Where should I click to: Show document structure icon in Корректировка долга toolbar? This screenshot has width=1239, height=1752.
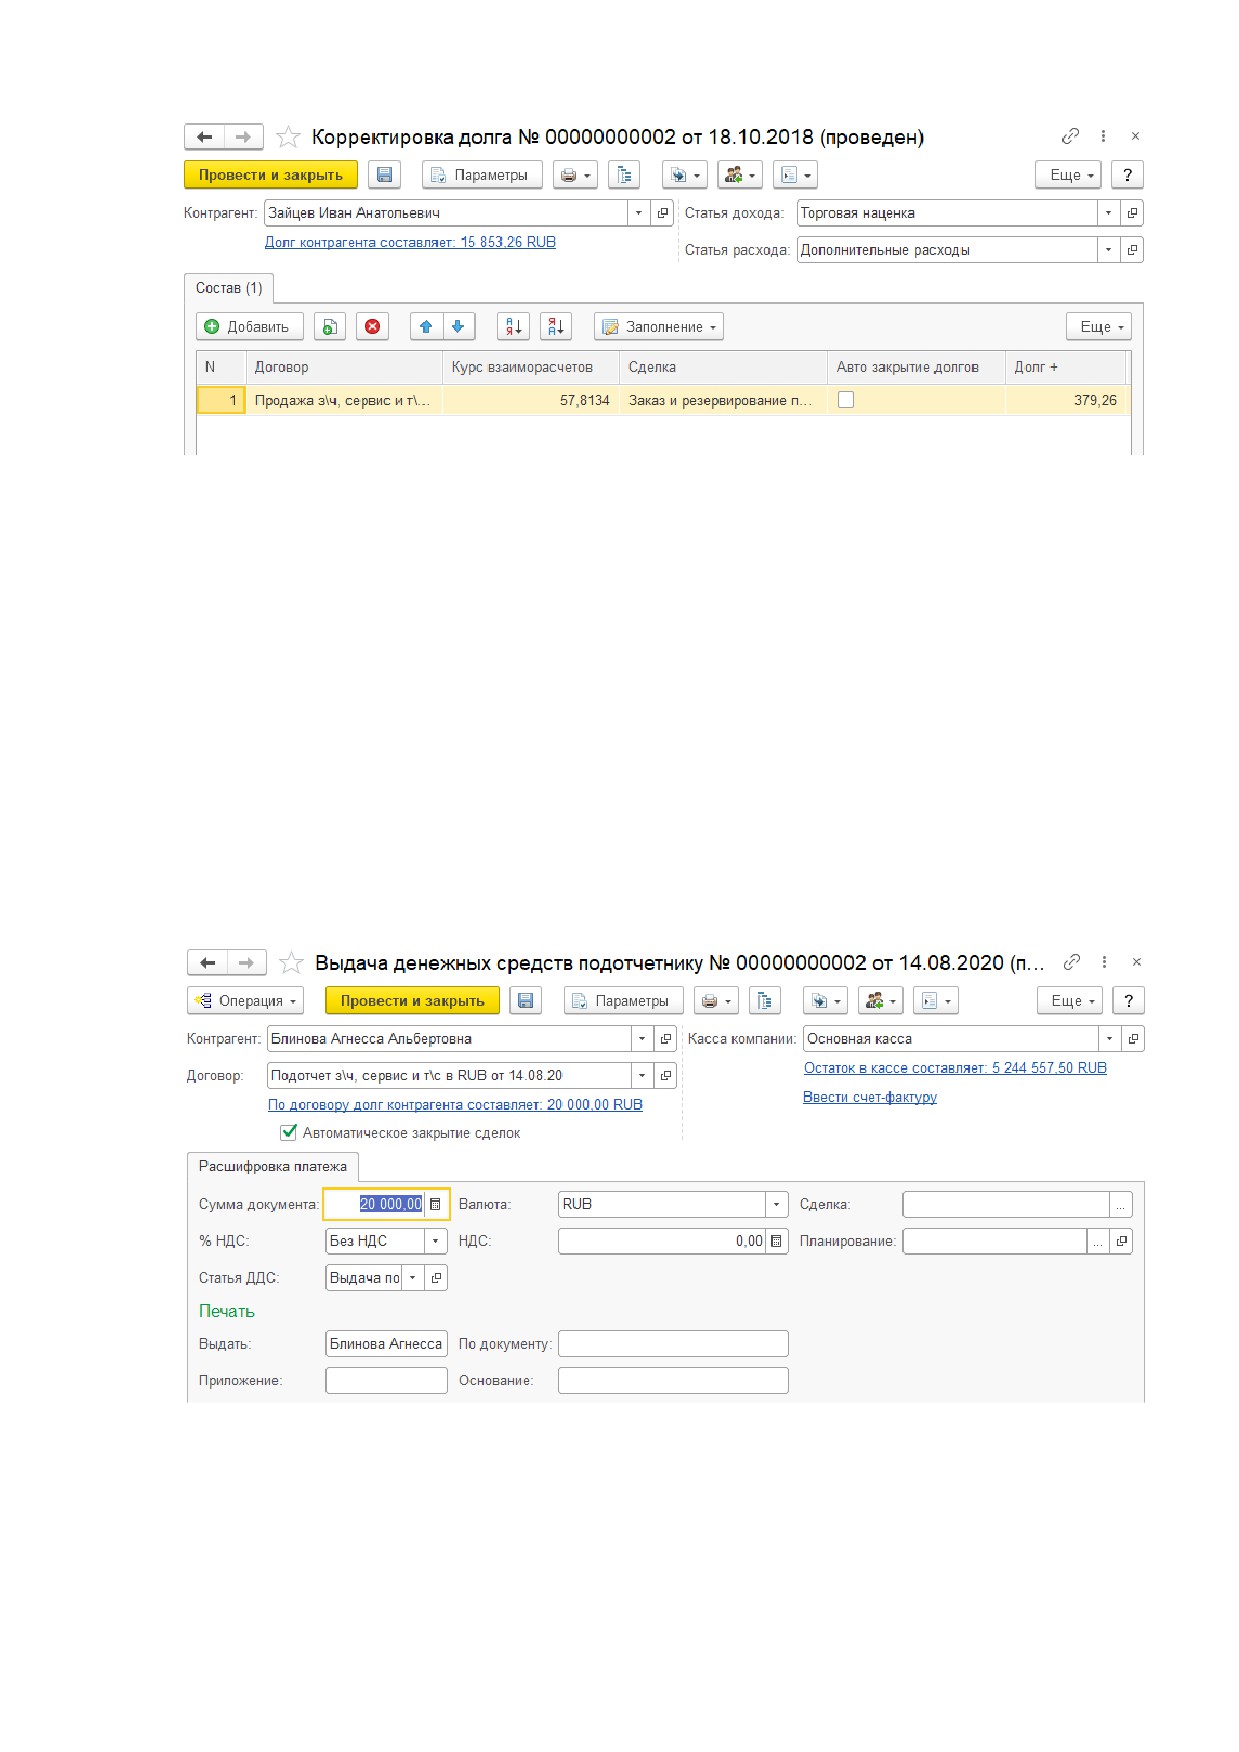coord(624,175)
